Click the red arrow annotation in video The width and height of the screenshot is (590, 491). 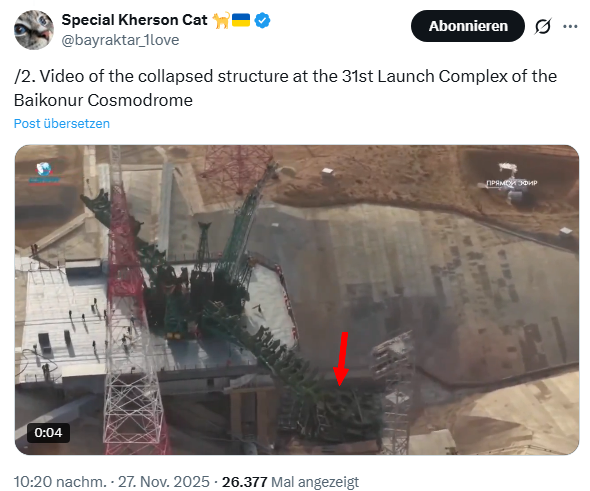(x=342, y=359)
